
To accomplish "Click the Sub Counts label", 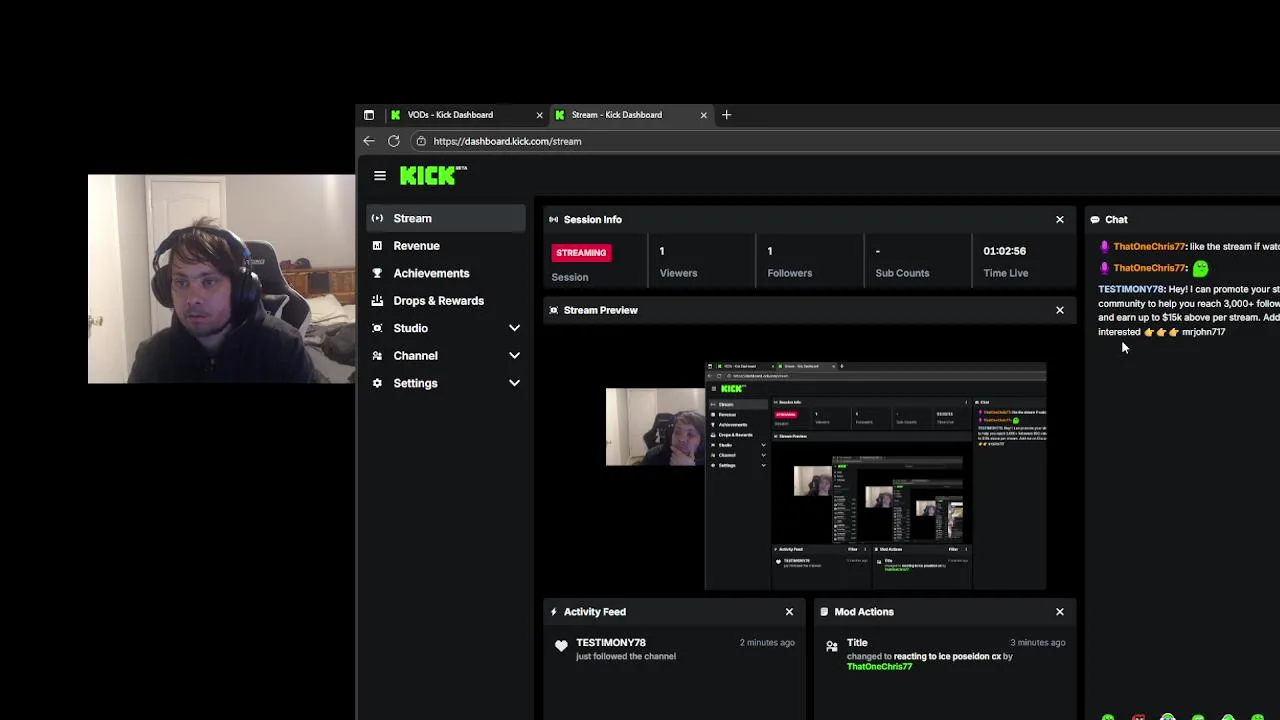I will pos(902,273).
